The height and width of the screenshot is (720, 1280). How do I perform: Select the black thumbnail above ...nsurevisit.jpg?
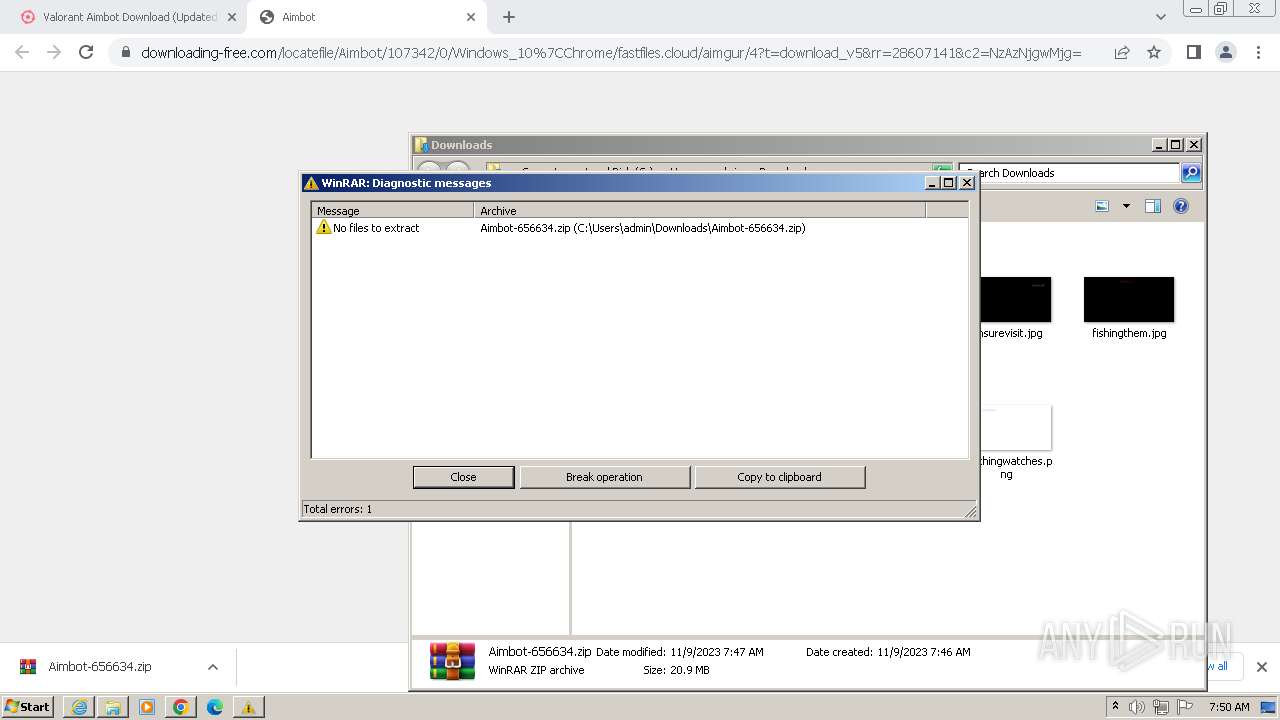pyautogui.click(x=1015, y=299)
